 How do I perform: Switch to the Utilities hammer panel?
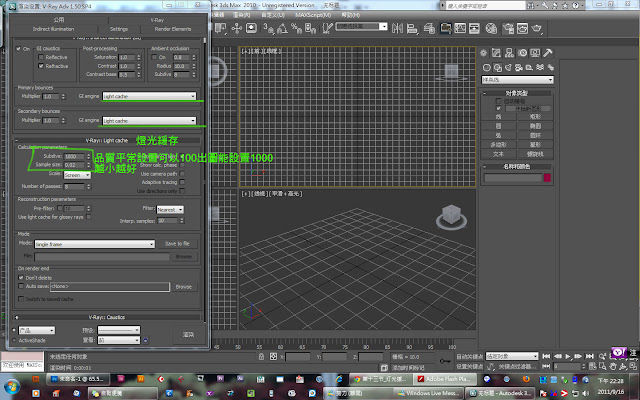point(548,53)
